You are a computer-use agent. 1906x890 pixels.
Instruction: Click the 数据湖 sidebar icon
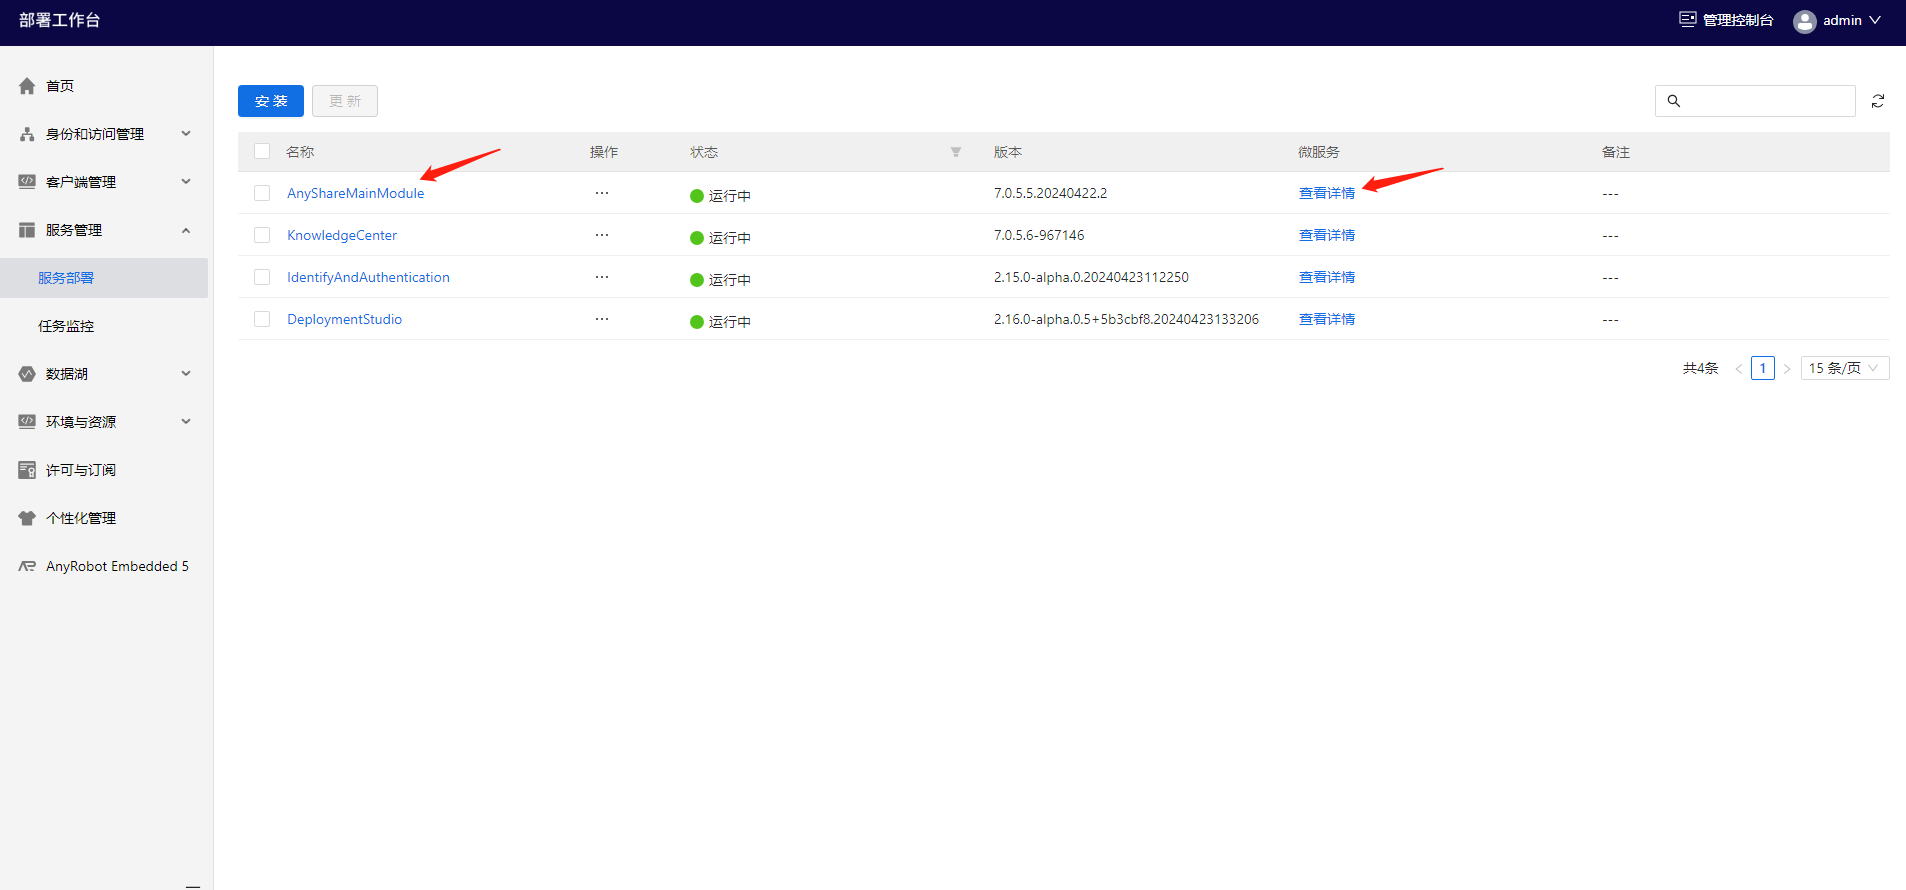point(27,374)
